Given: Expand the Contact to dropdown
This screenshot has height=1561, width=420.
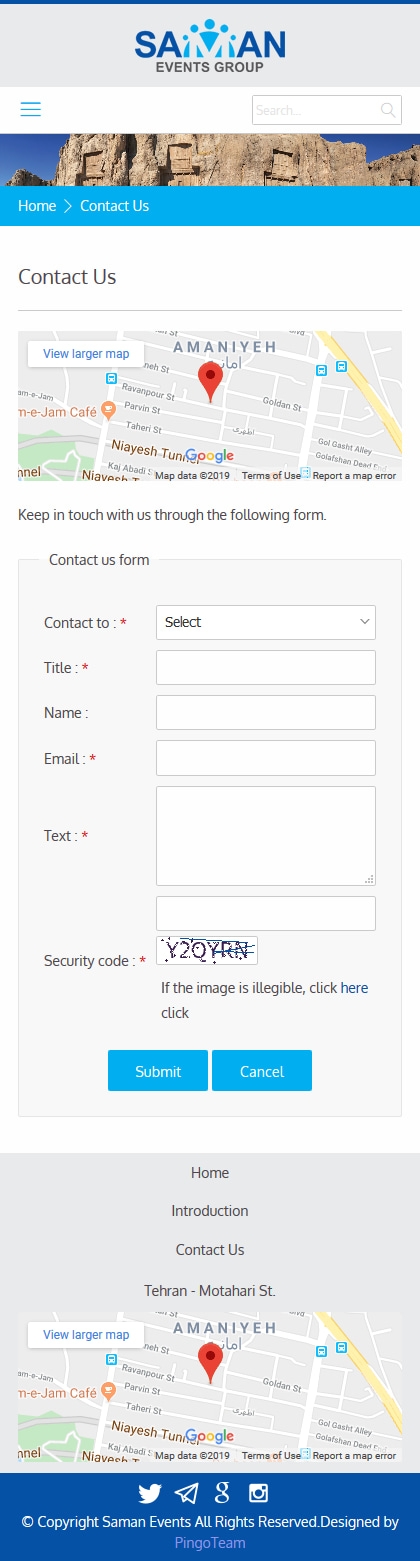Looking at the screenshot, I should tap(266, 622).
